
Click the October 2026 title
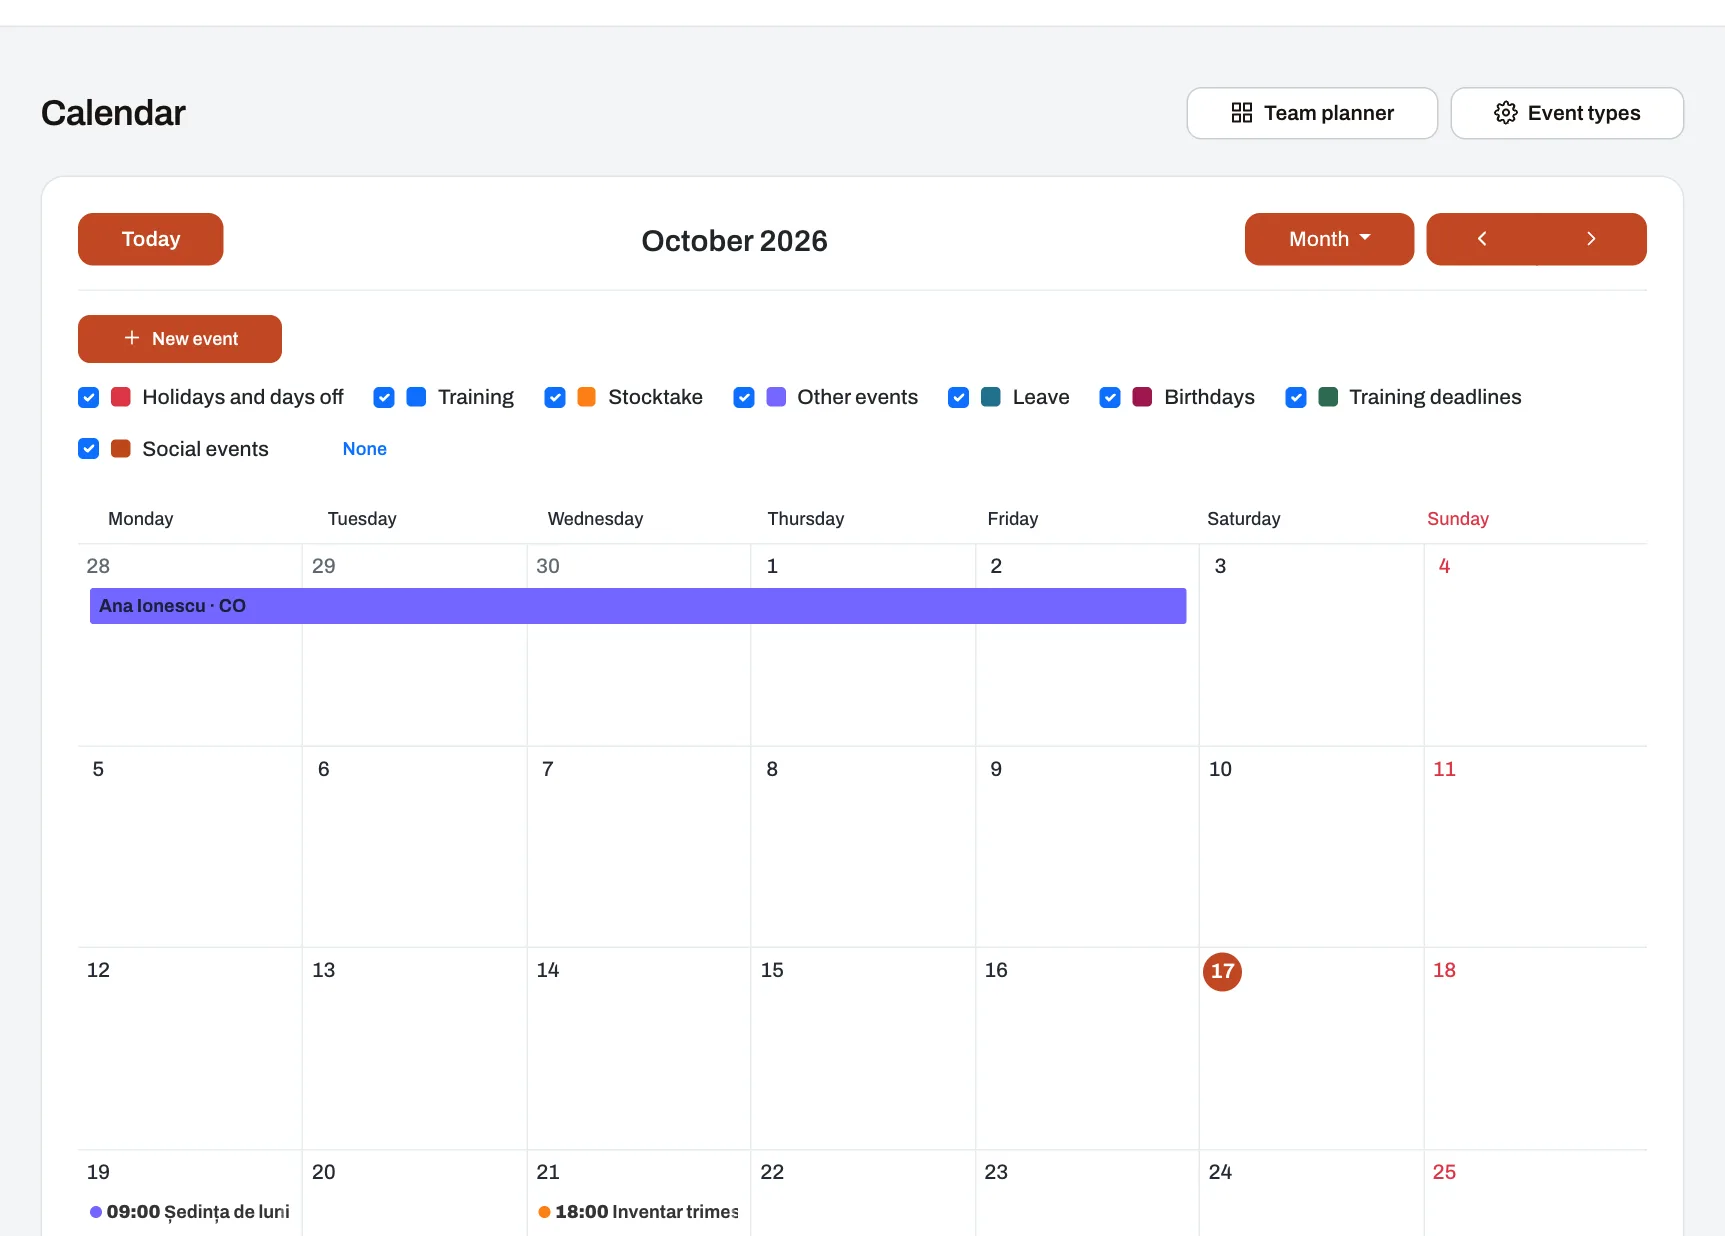coord(735,241)
